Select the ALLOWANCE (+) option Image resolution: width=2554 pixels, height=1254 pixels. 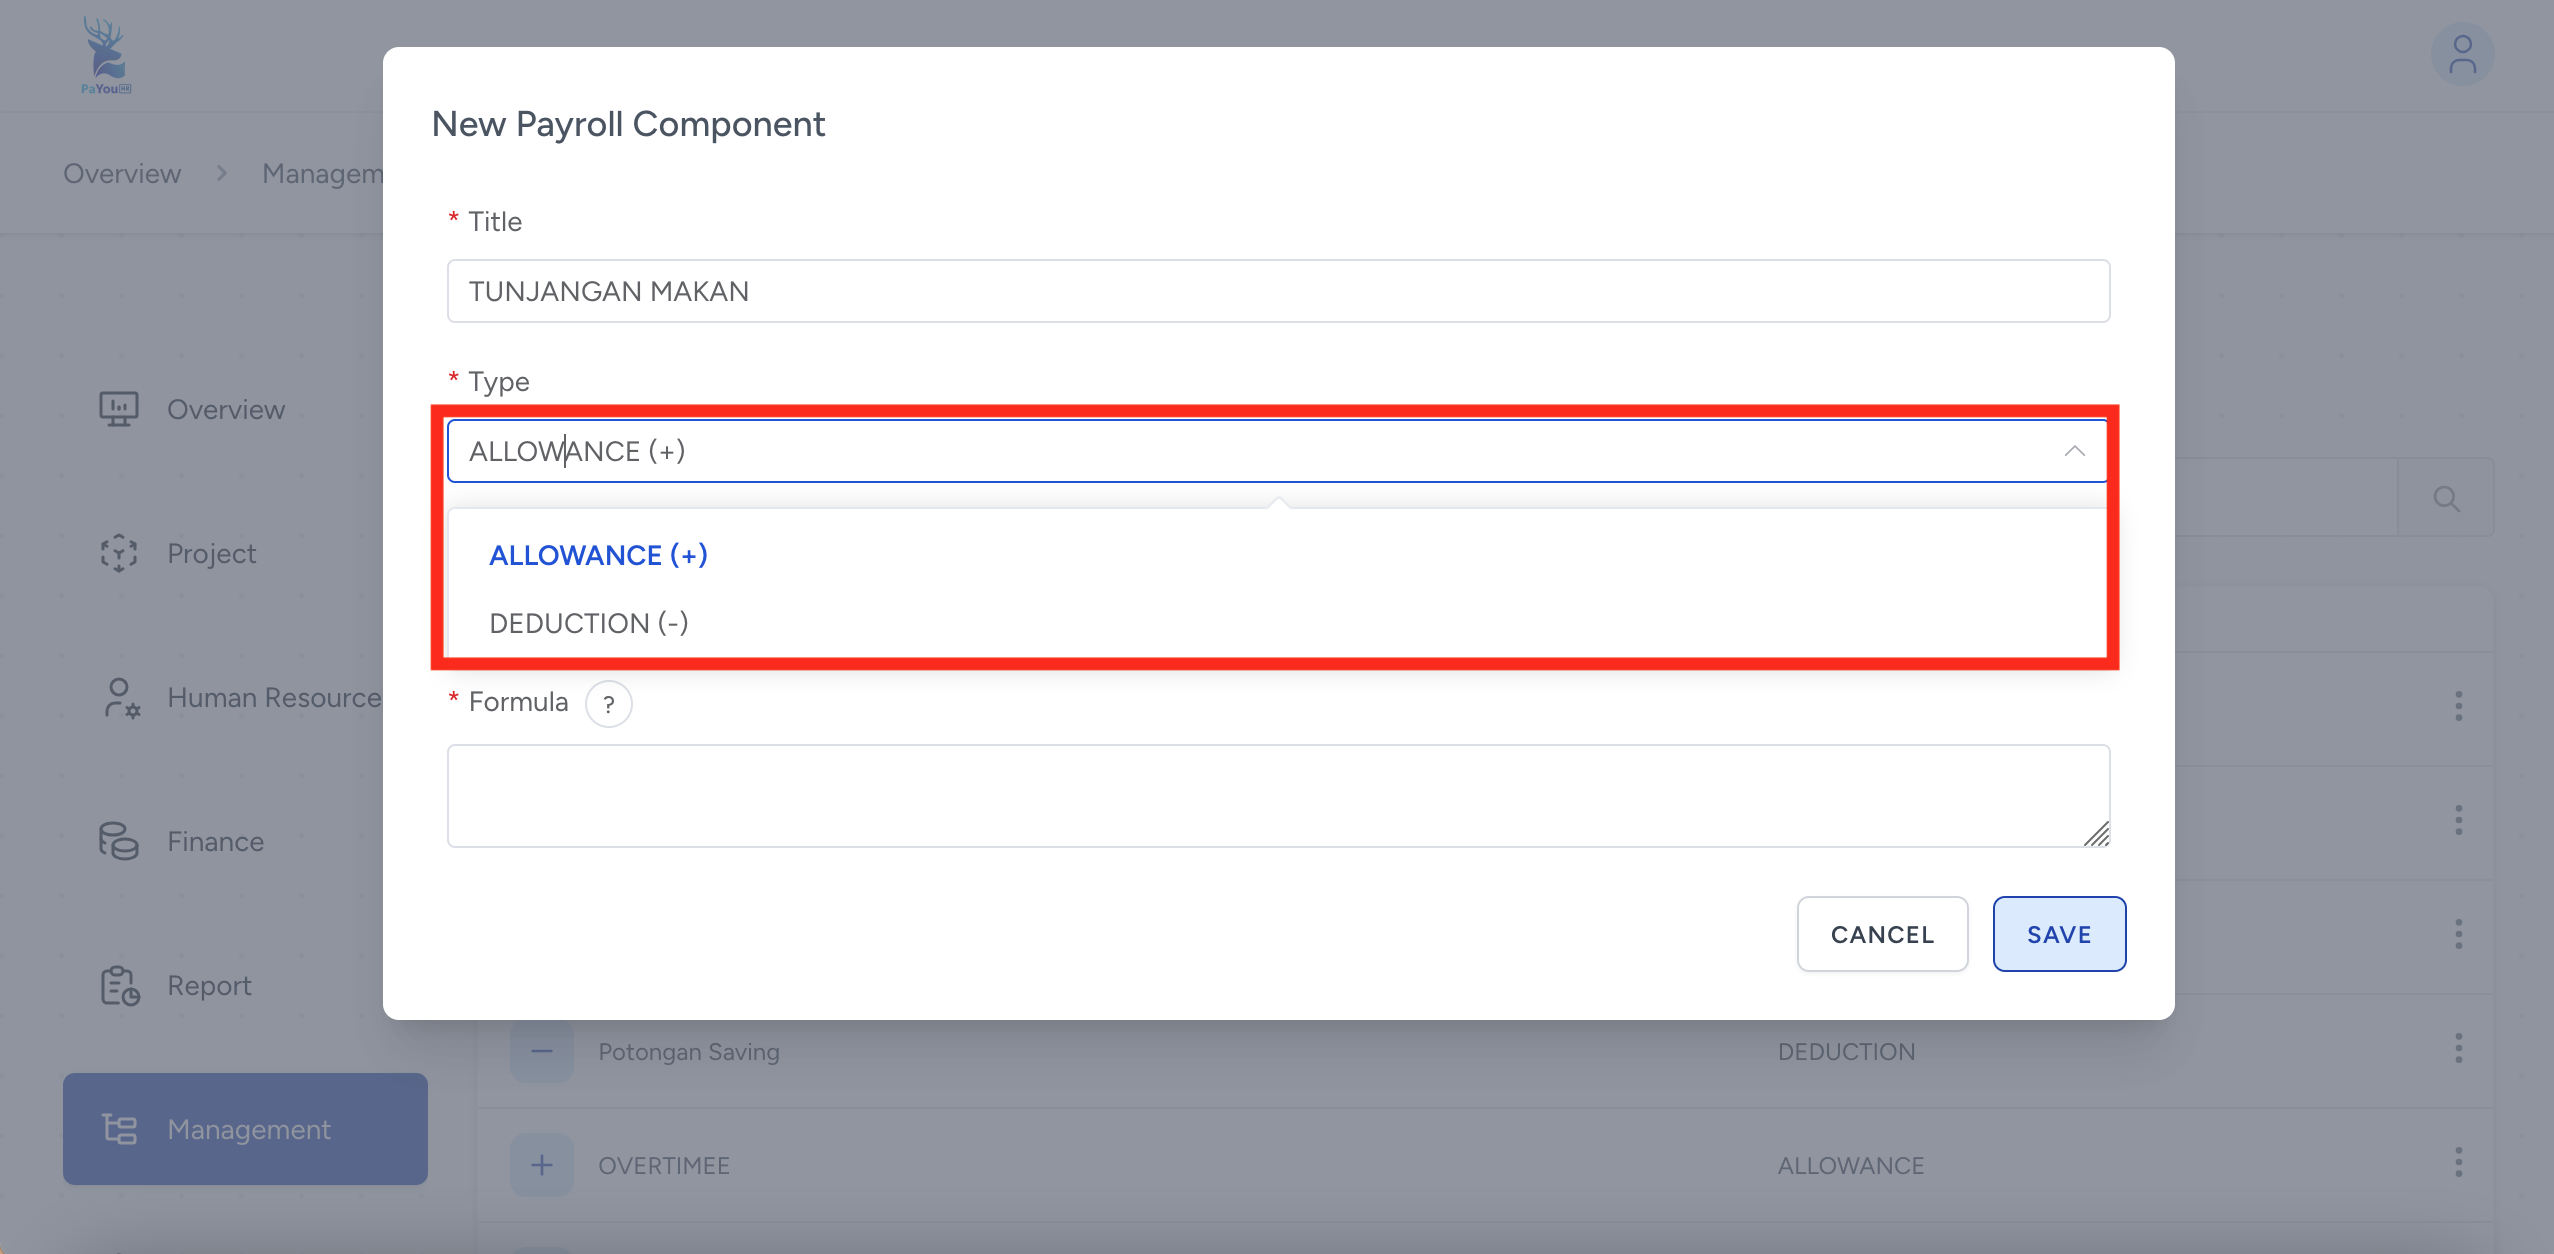click(x=598, y=555)
